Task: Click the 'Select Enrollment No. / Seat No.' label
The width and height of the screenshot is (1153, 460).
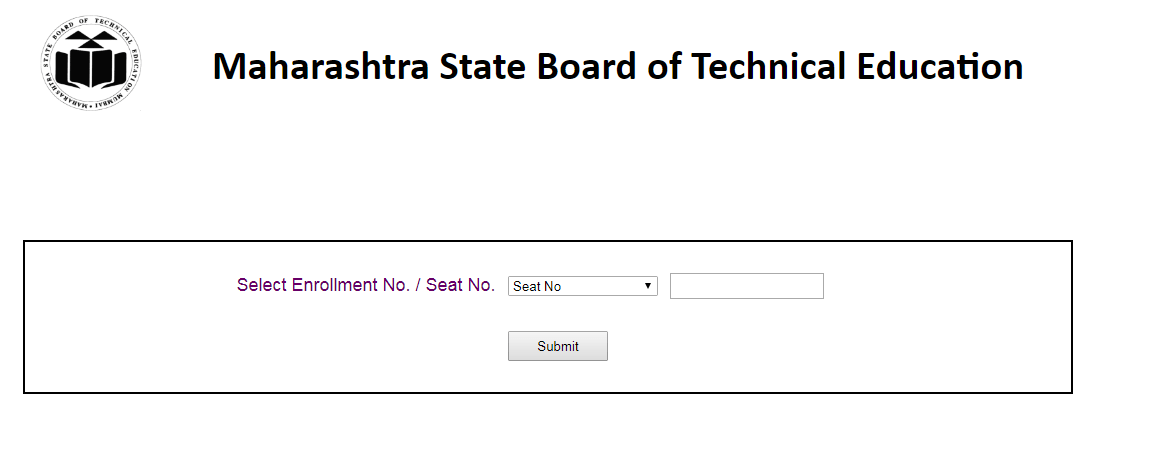Action: (x=365, y=285)
